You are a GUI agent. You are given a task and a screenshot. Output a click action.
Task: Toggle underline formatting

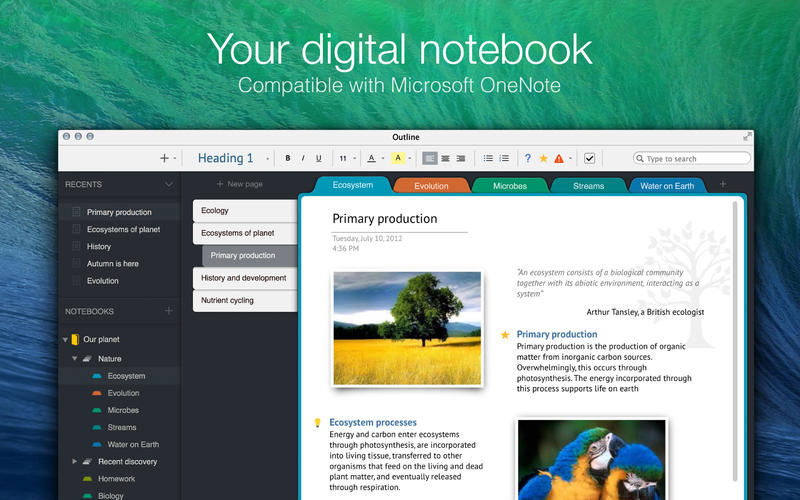[x=318, y=158]
